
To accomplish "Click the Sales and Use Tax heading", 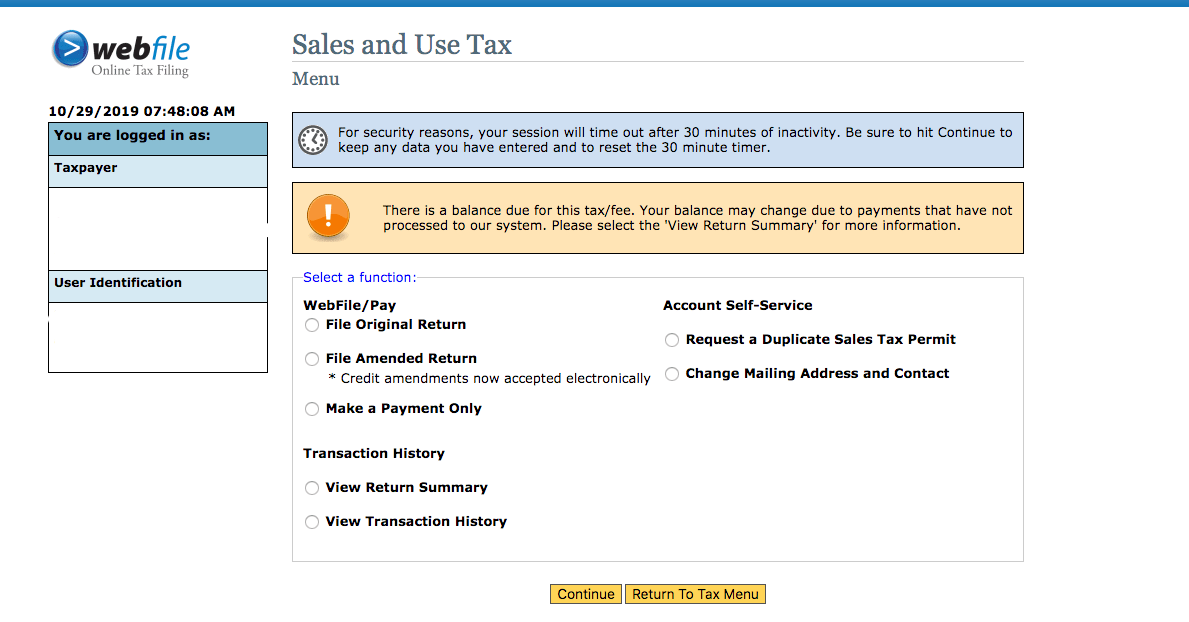I will 402,45.
